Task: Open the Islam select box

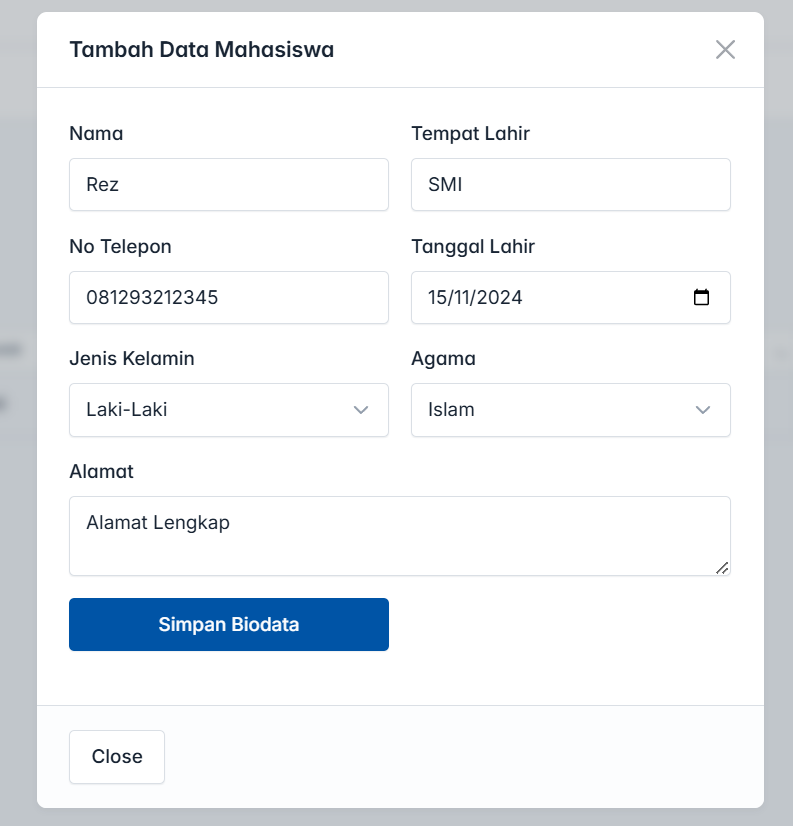Action: (x=571, y=410)
